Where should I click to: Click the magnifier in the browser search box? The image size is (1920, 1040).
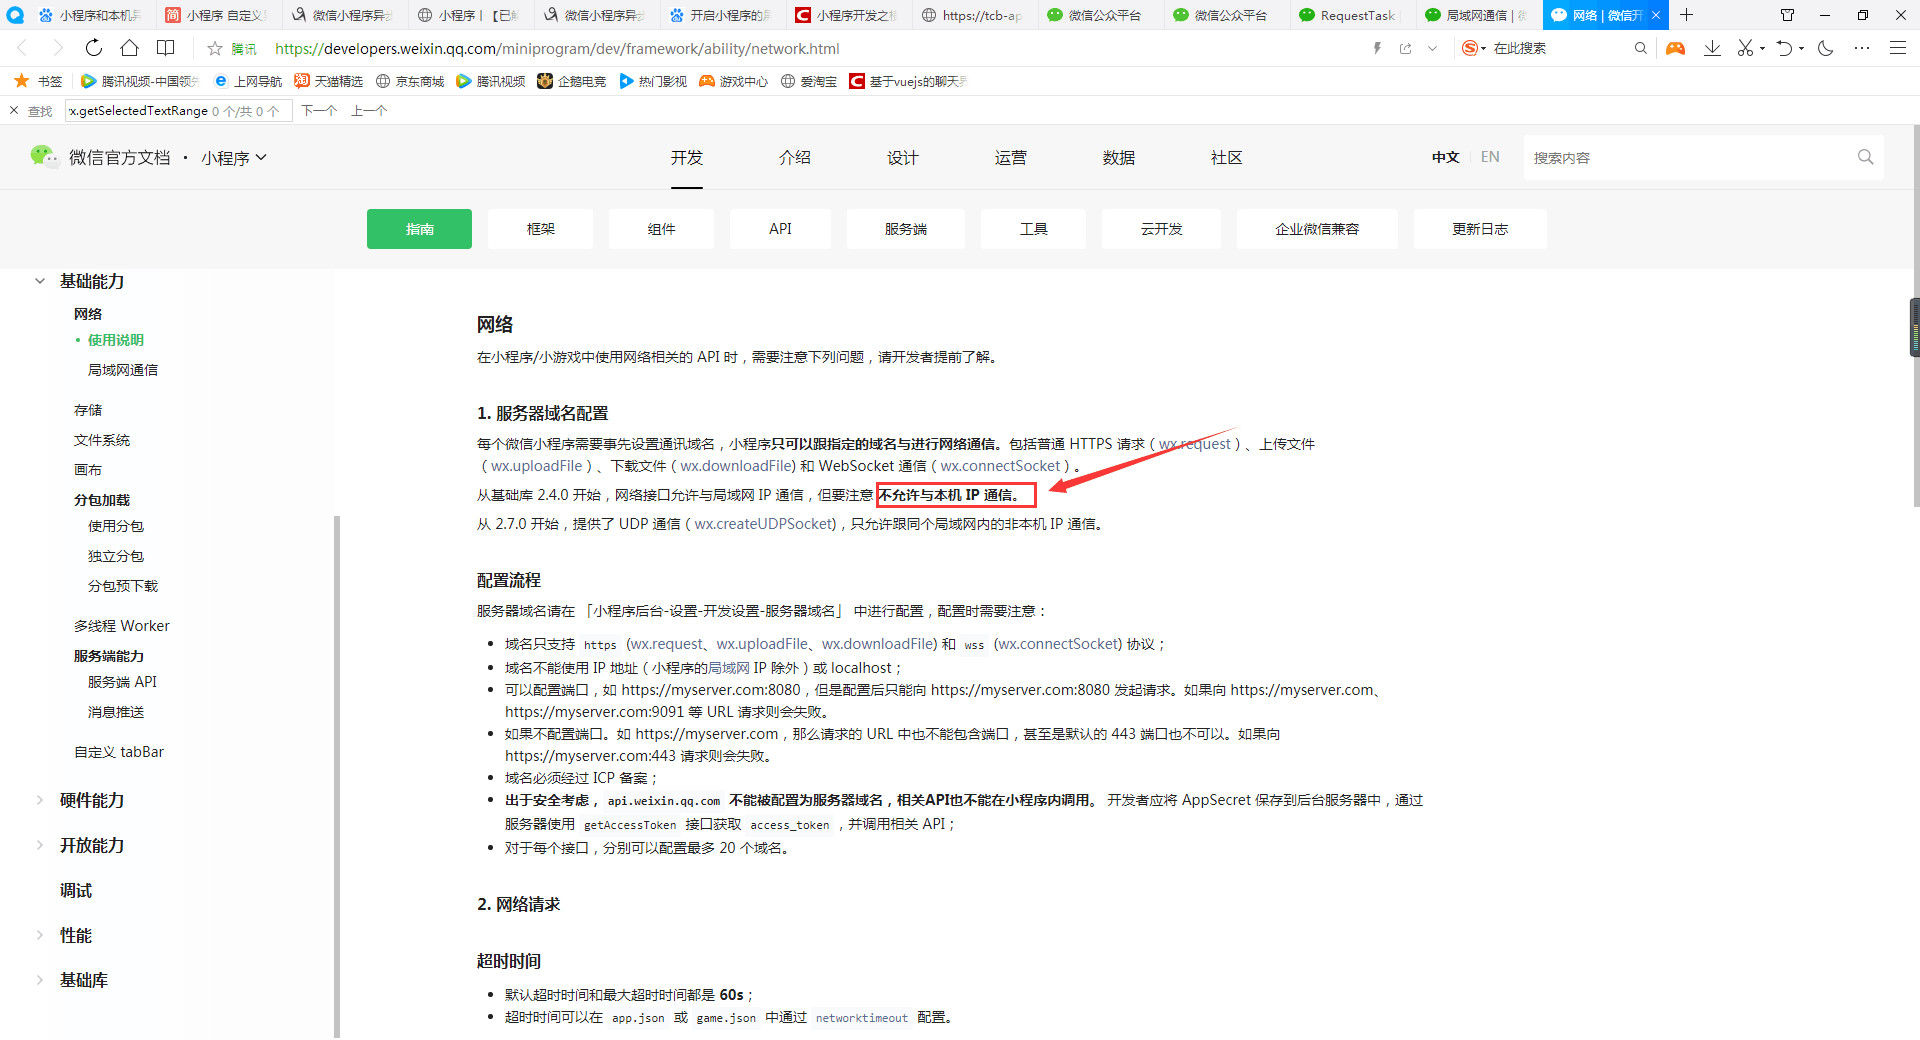(x=1640, y=48)
